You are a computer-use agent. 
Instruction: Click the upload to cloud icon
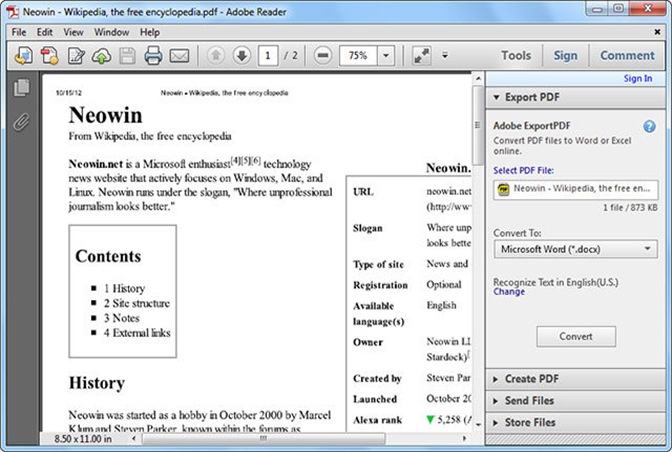101,56
